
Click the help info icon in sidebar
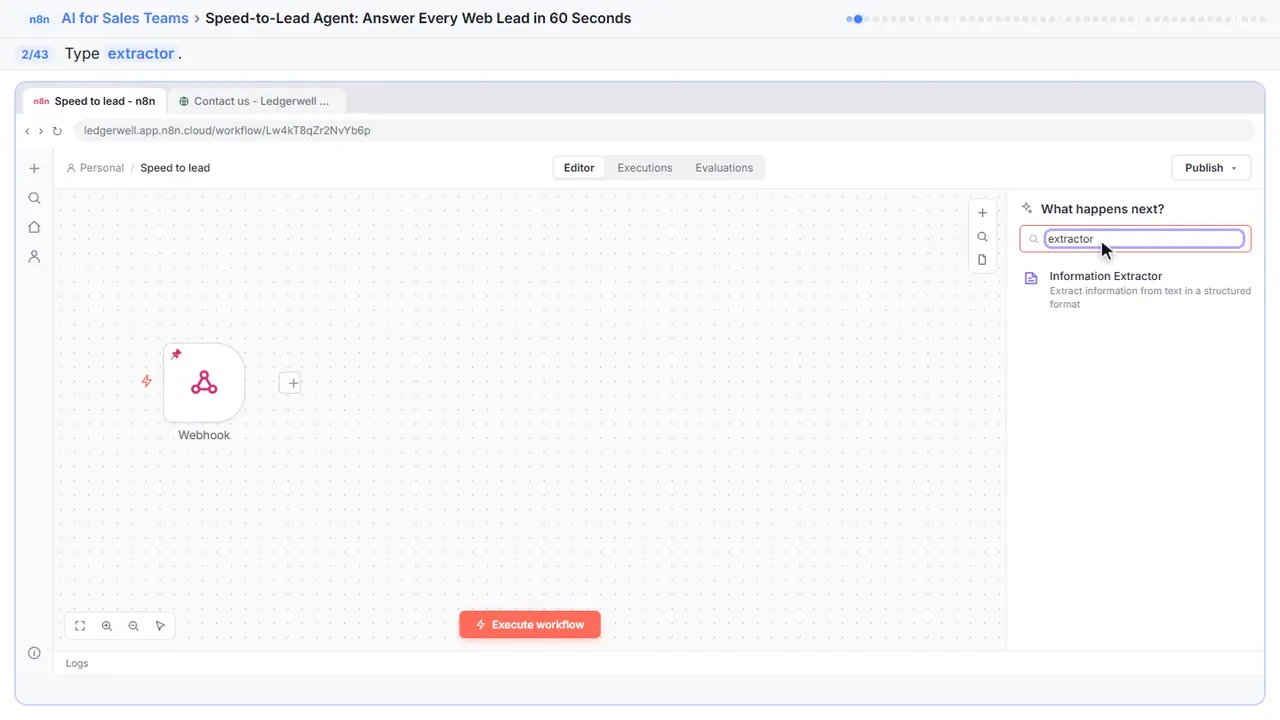(34, 653)
